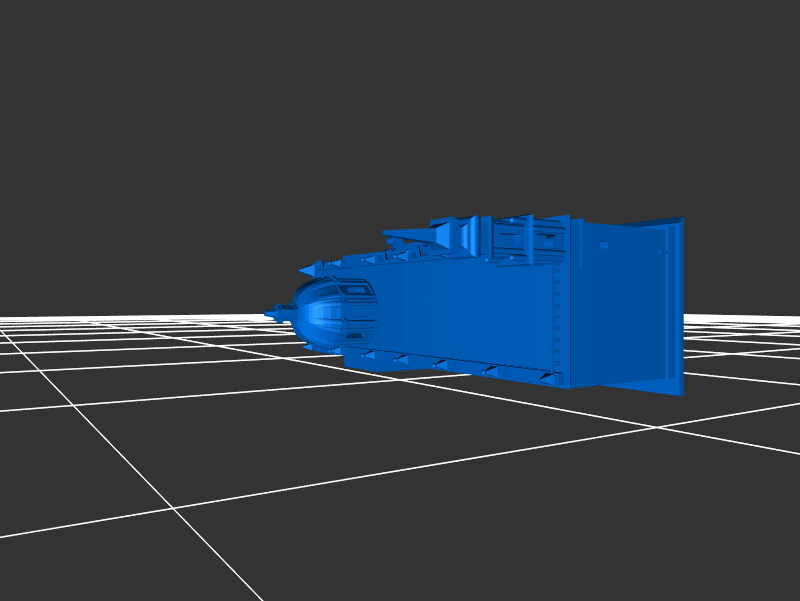This screenshot has height=601, width=800.
Task: Select the pointed tip at the model's front
Action: point(270,316)
